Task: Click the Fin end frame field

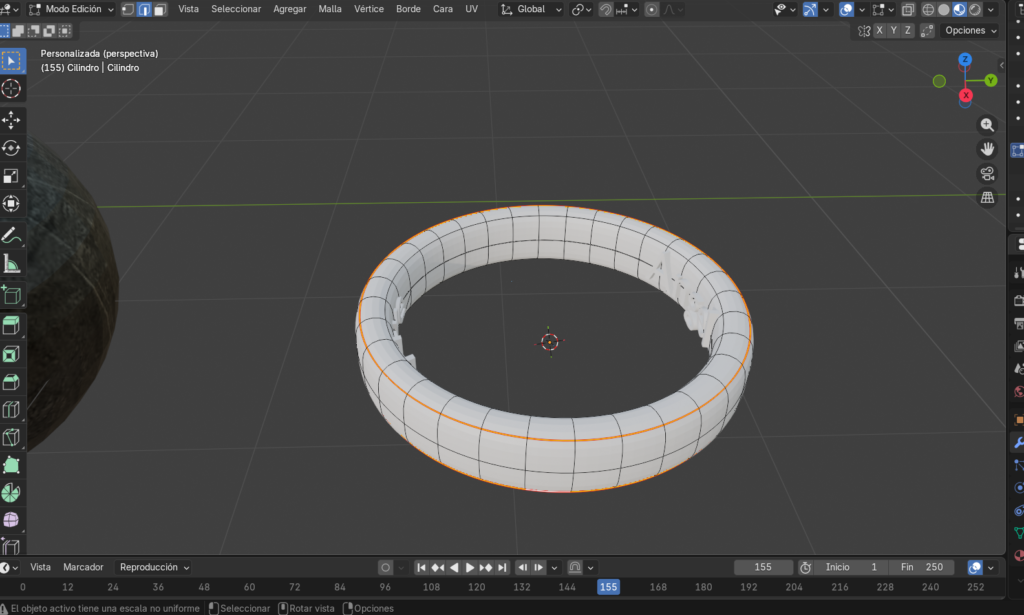Action: pyautogui.click(x=920, y=567)
